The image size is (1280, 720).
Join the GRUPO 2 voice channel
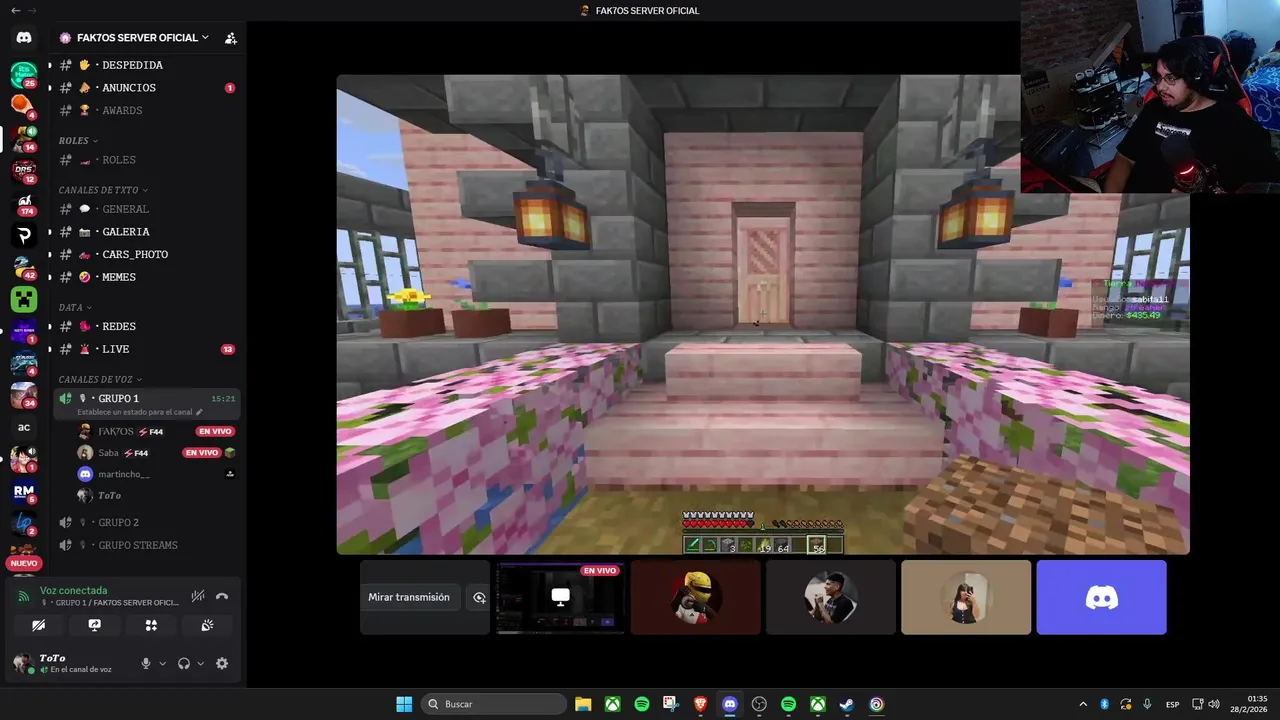(x=146, y=522)
